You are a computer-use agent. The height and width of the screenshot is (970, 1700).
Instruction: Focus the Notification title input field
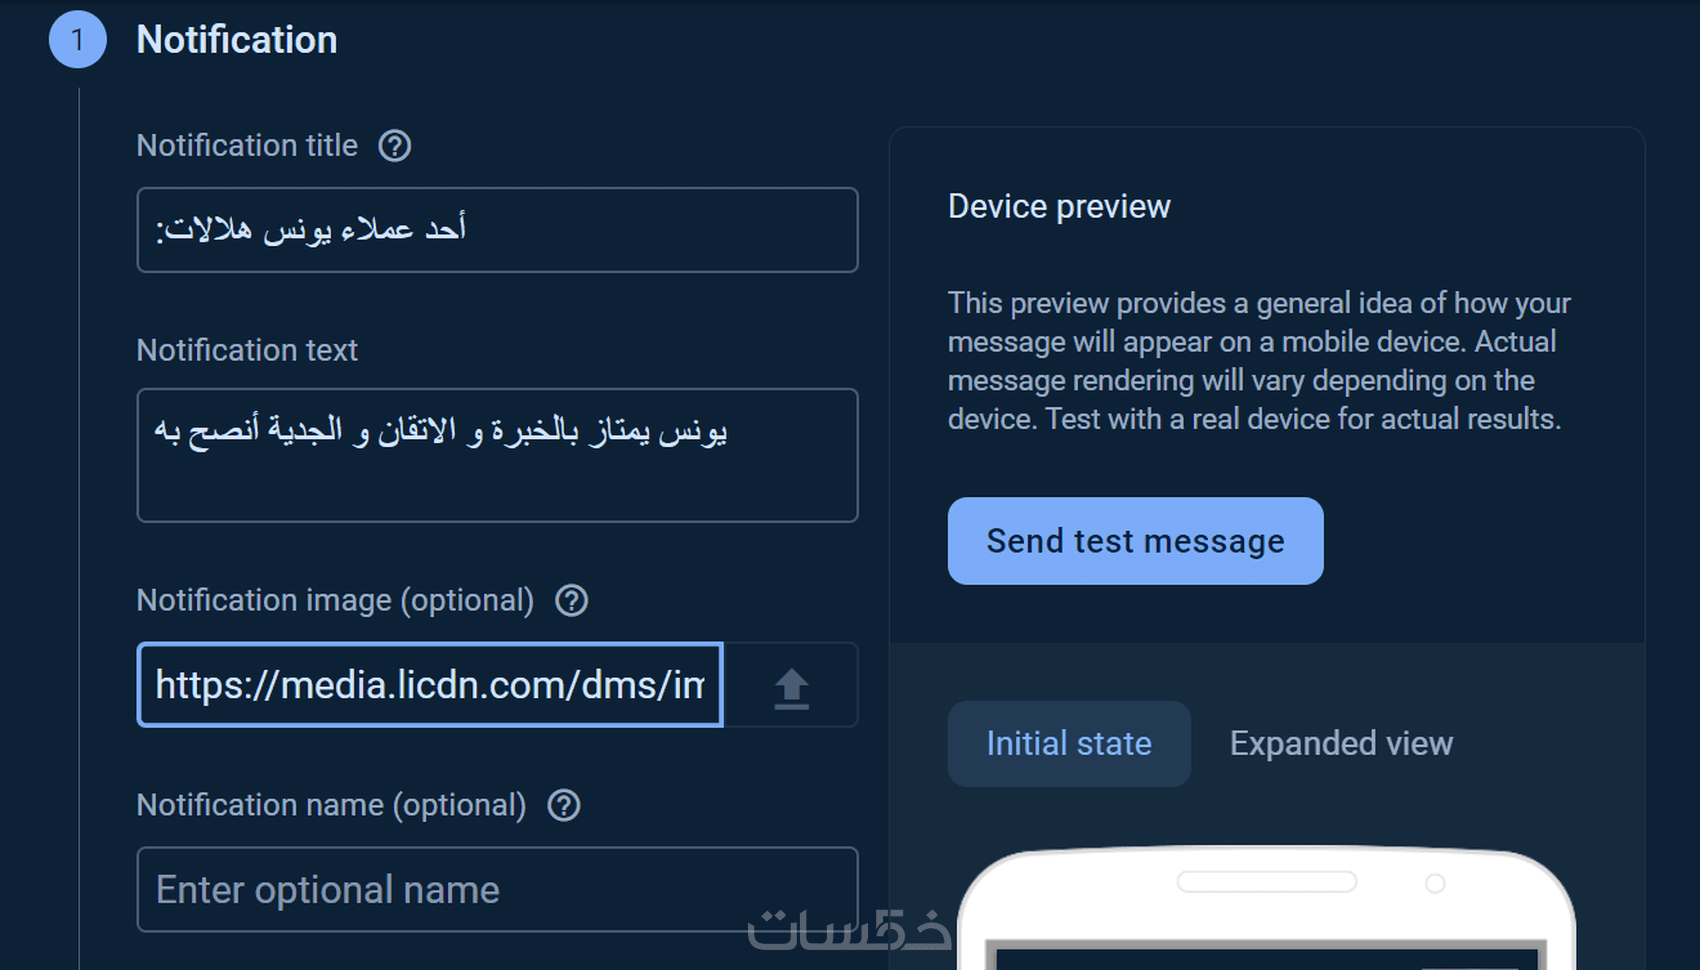click(497, 230)
